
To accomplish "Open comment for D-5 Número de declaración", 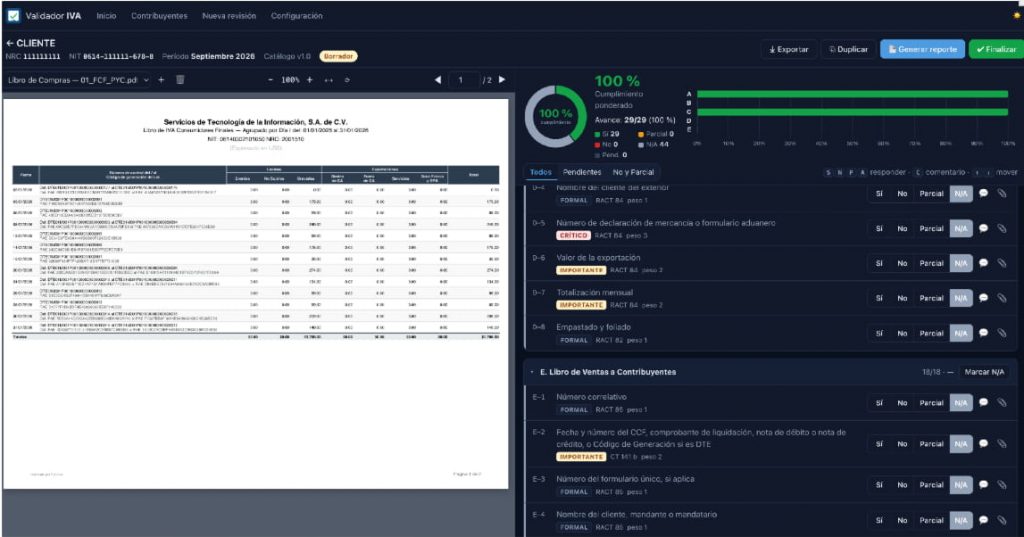I will point(984,229).
